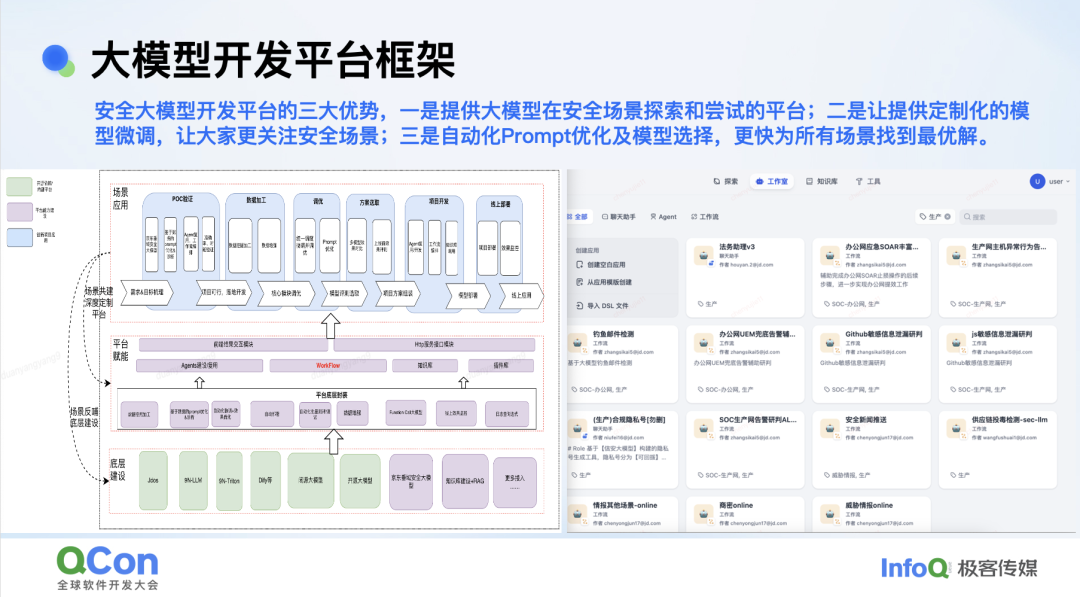Click the Jdos box in diagram
This screenshot has height=597, width=1080.
[x=153, y=481]
